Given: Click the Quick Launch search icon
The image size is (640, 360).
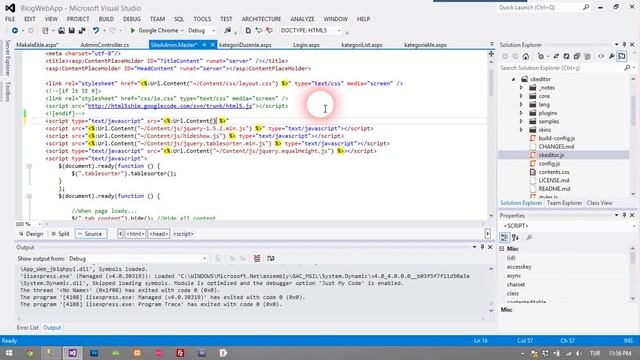Looking at the screenshot, I should coord(586,7).
